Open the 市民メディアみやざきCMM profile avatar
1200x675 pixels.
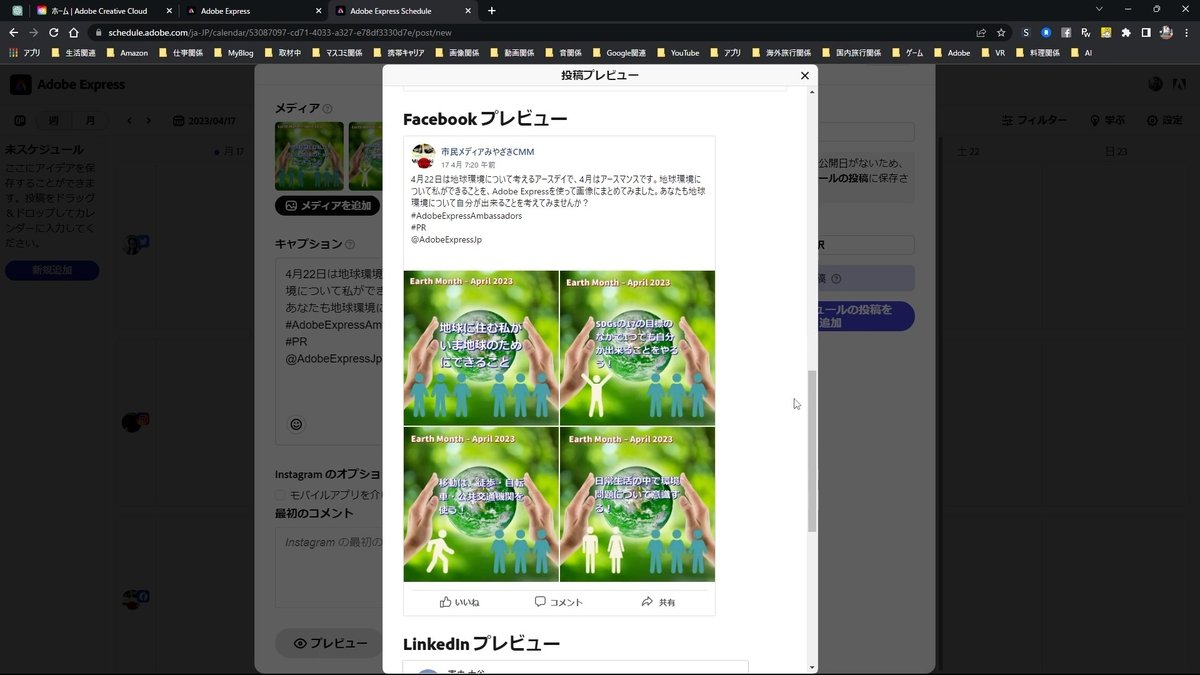423,156
